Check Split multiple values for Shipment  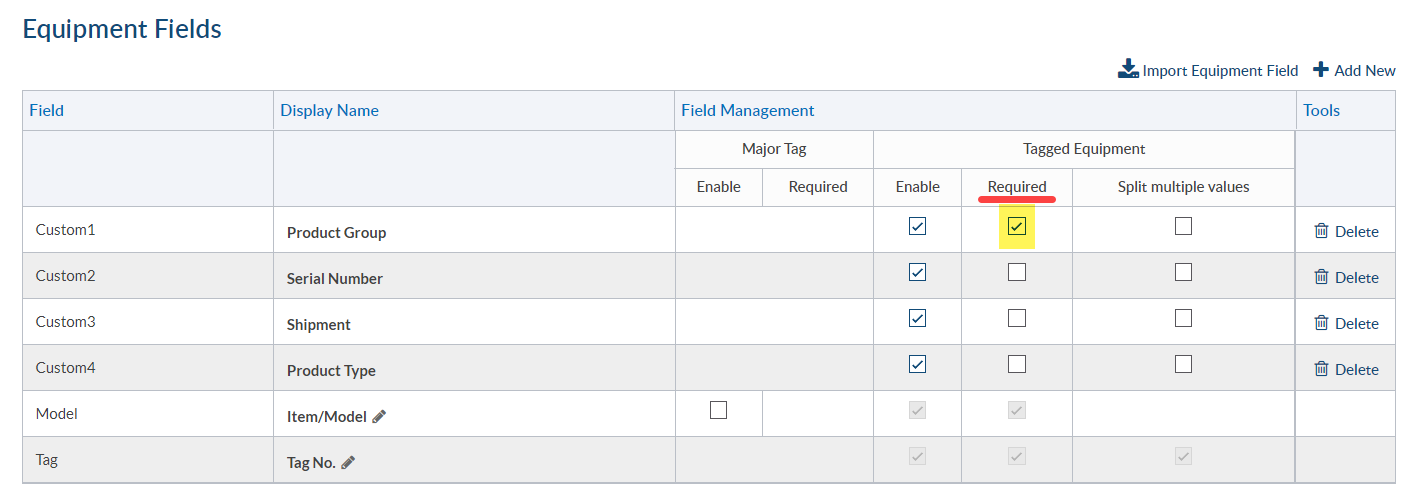click(x=1183, y=318)
